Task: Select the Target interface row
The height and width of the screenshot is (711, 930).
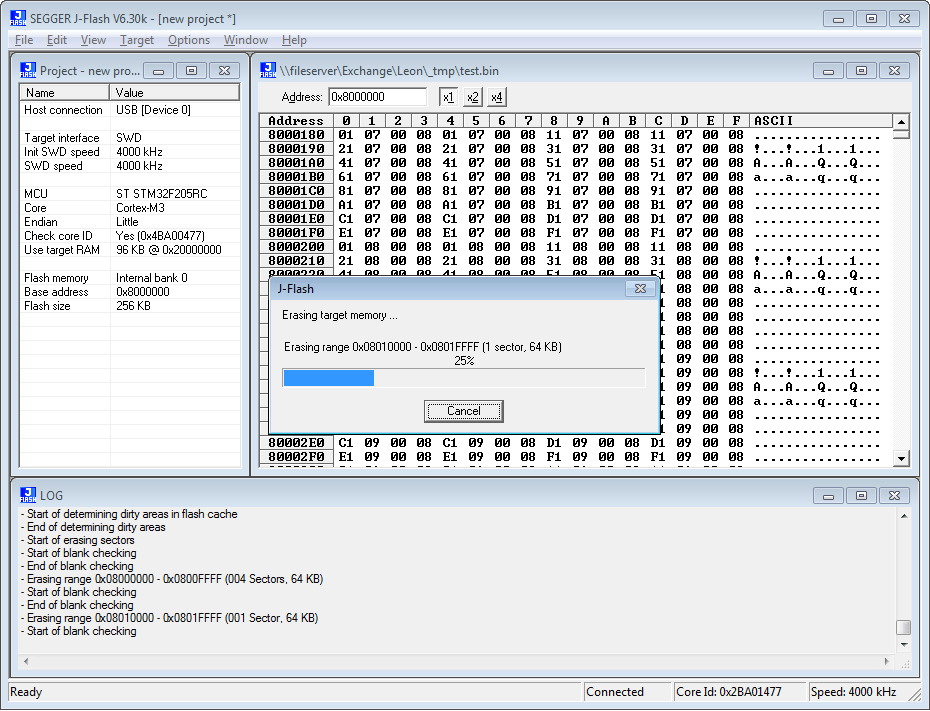Action: pos(130,138)
